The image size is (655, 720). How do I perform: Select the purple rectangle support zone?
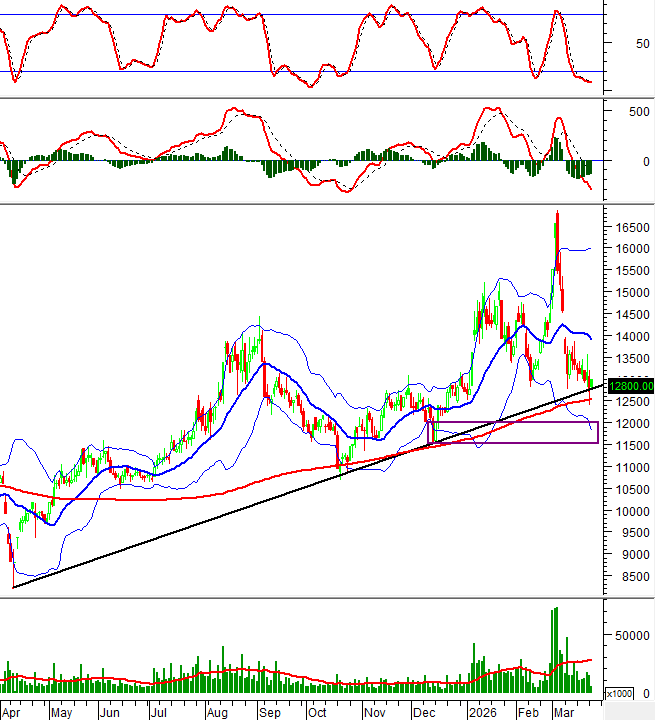click(512, 432)
